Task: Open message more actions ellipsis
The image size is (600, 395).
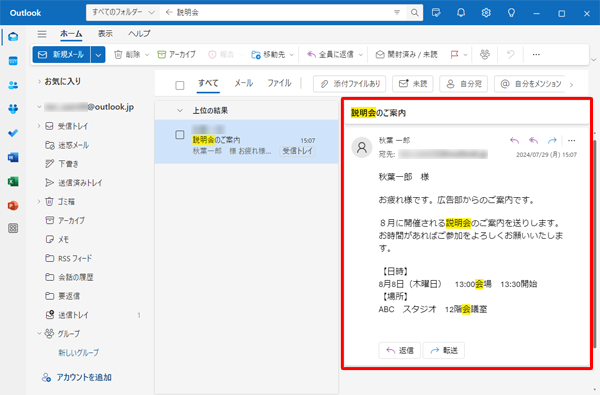Action: point(572,140)
